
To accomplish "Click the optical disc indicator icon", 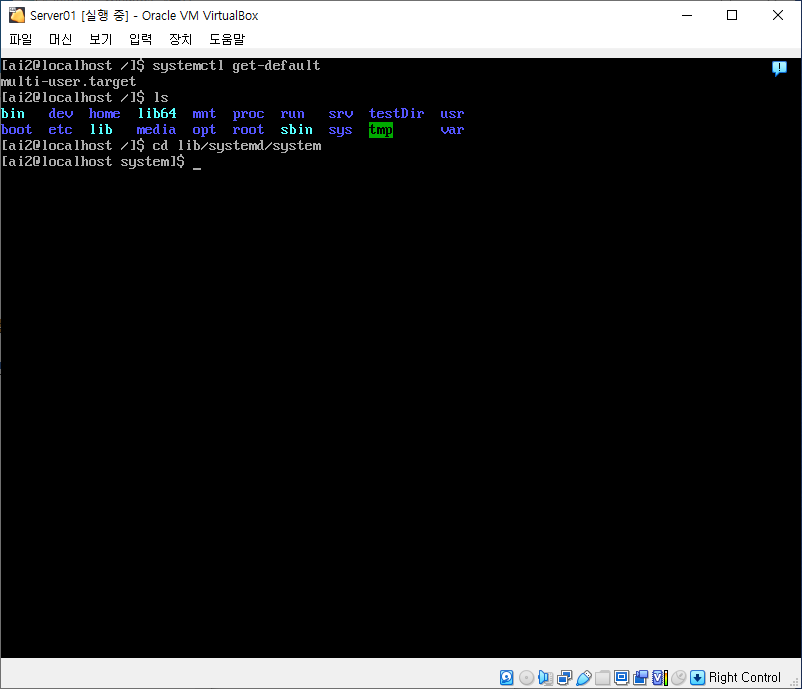I will [526, 677].
